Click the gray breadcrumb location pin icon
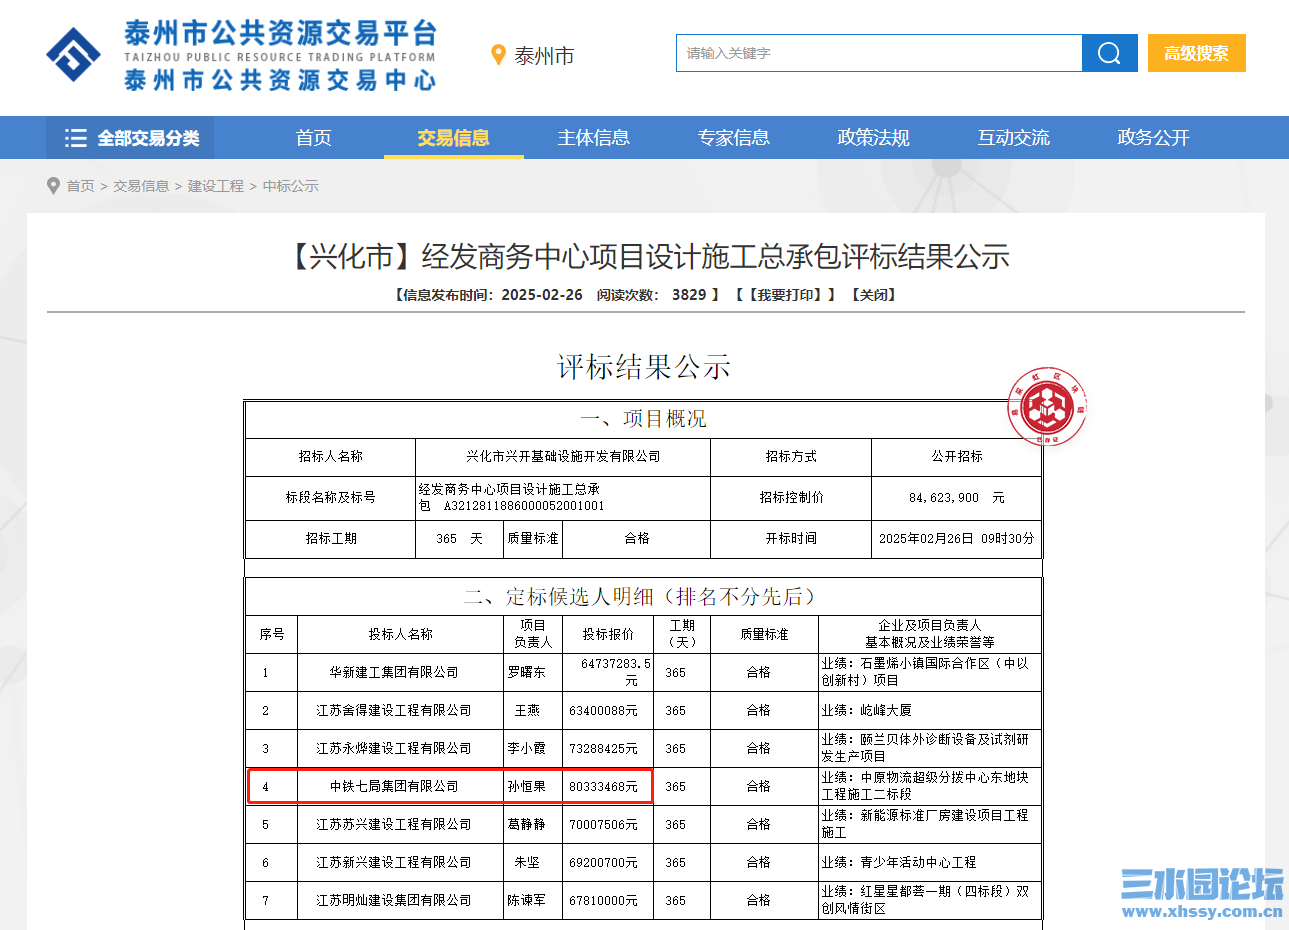The image size is (1289, 930). coord(54,186)
